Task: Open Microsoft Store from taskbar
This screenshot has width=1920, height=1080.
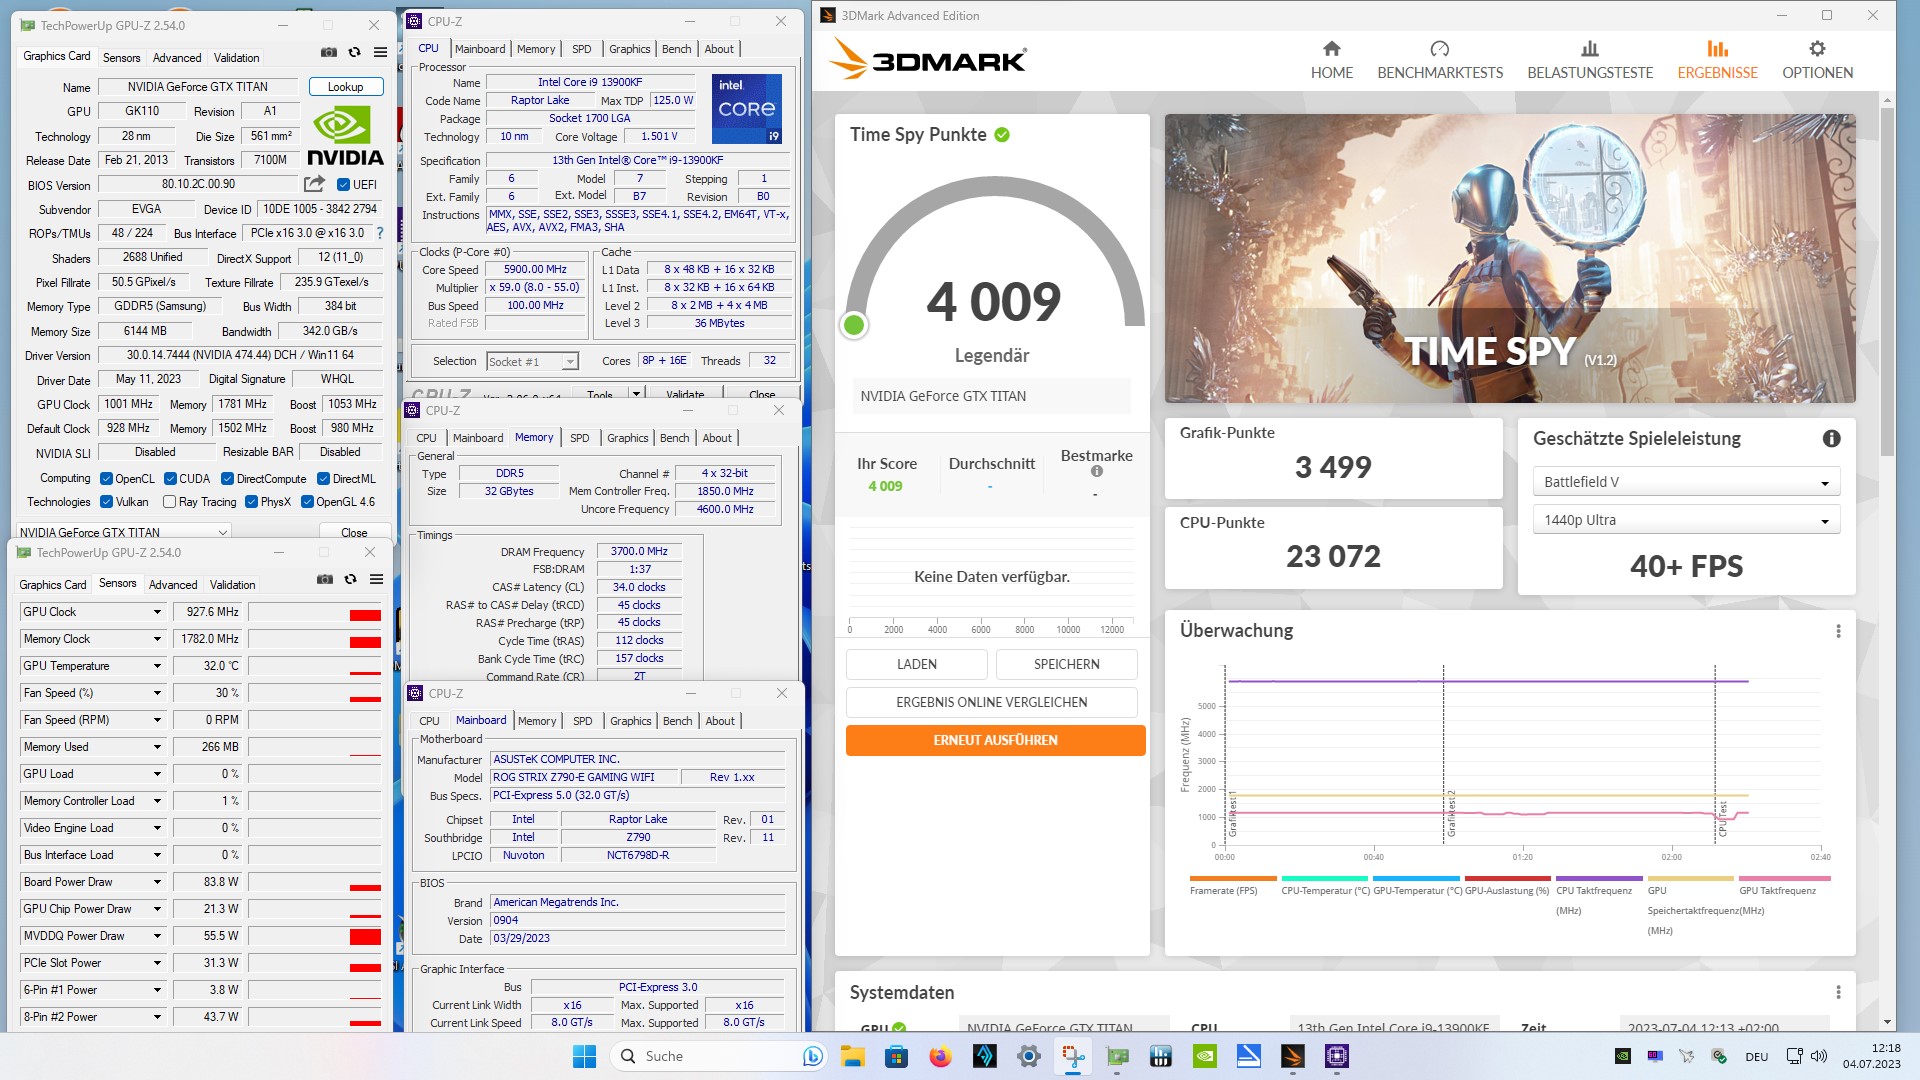Action: (896, 1056)
